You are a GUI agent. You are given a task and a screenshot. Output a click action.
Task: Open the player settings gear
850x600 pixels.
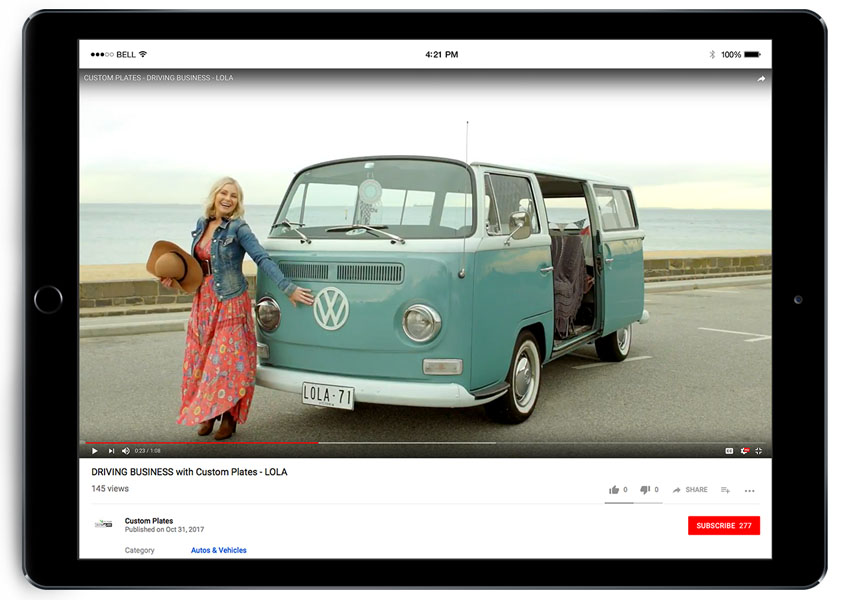tap(745, 451)
